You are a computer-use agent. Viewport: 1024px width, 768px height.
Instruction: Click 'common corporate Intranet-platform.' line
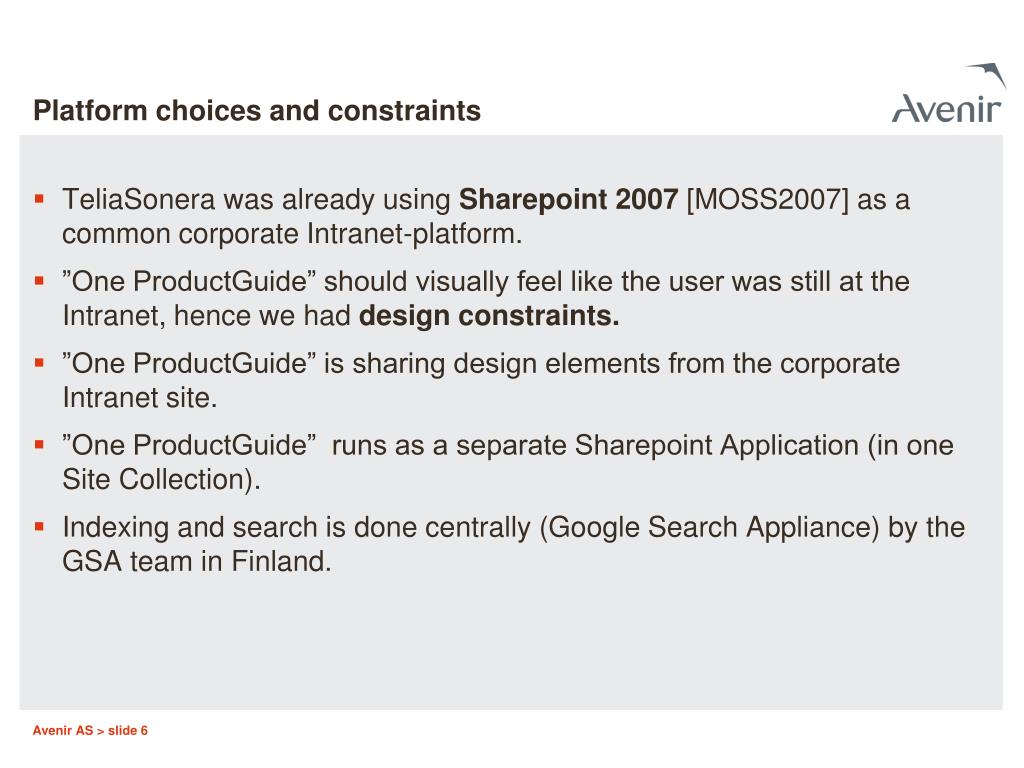tap(292, 234)
